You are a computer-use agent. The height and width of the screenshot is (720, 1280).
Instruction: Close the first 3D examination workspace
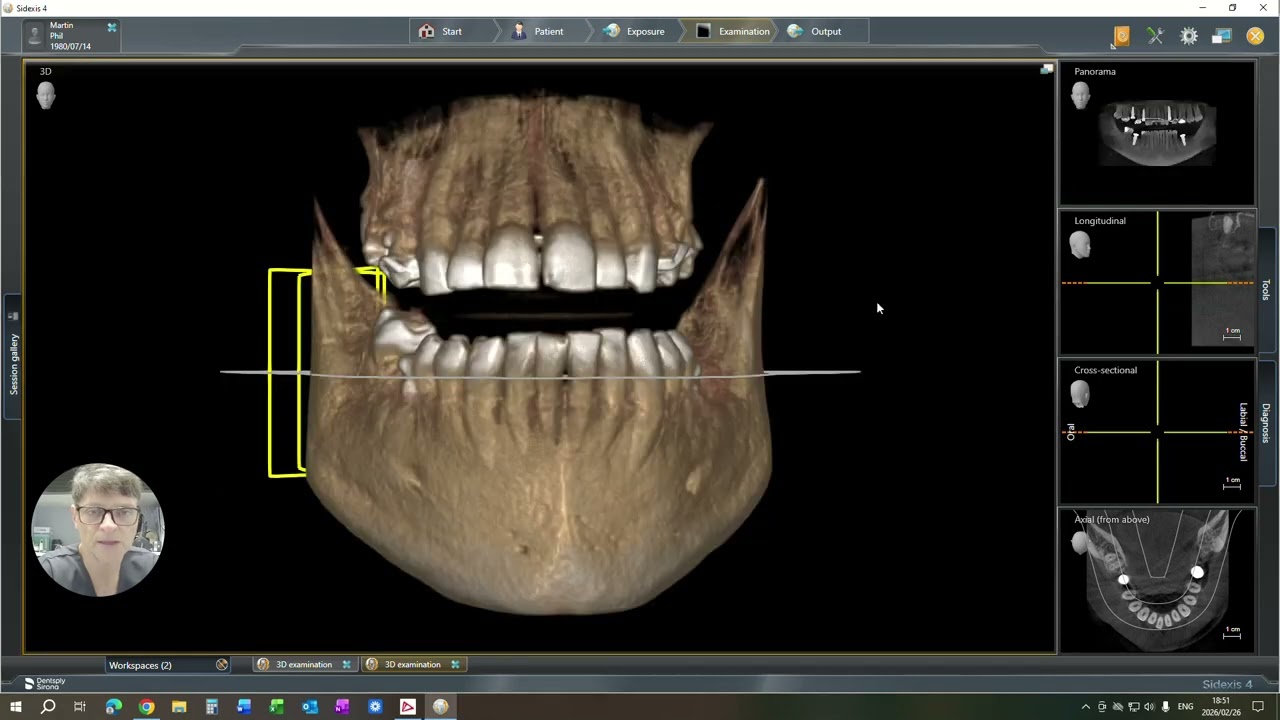coord(347,665)
